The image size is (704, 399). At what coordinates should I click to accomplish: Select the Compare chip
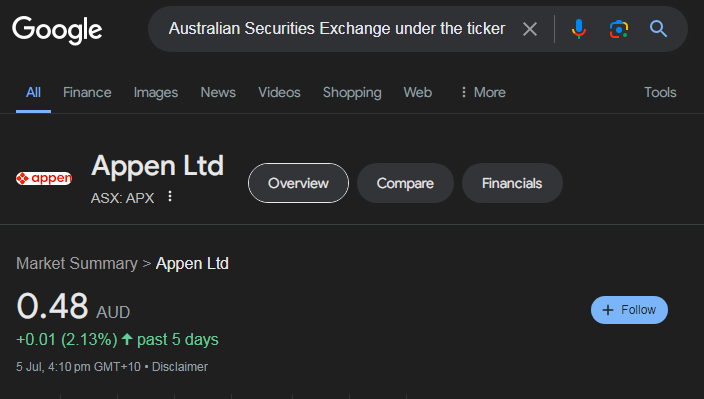pos(405,183)
